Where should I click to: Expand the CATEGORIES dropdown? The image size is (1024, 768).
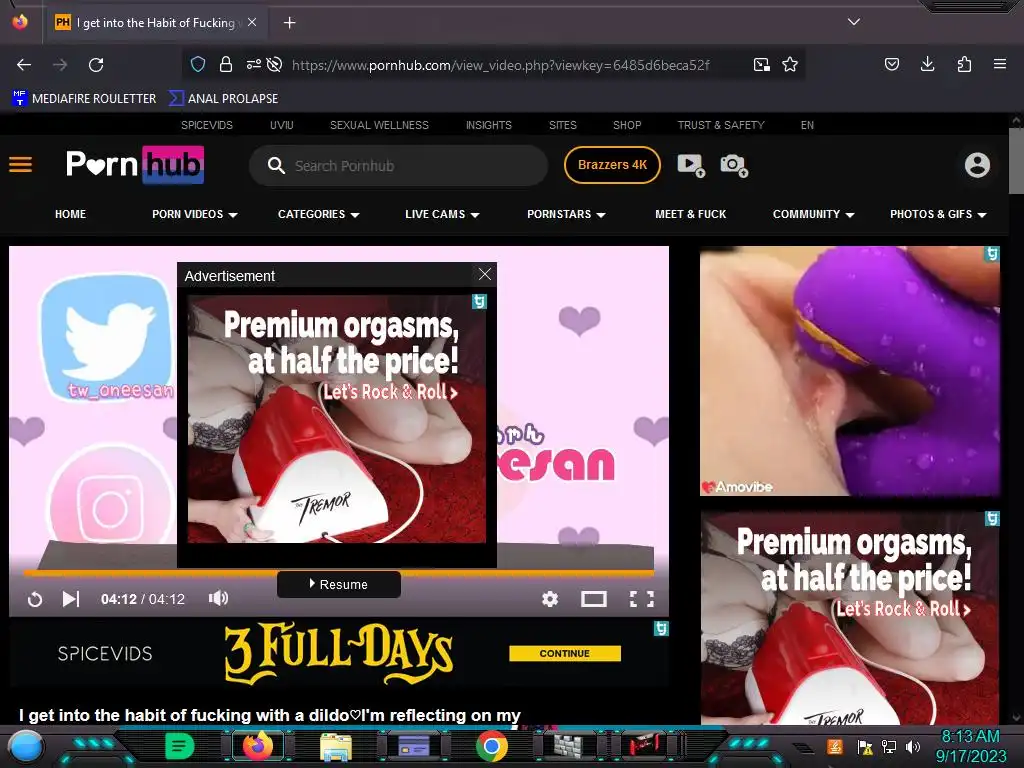(x=319, y=214)
